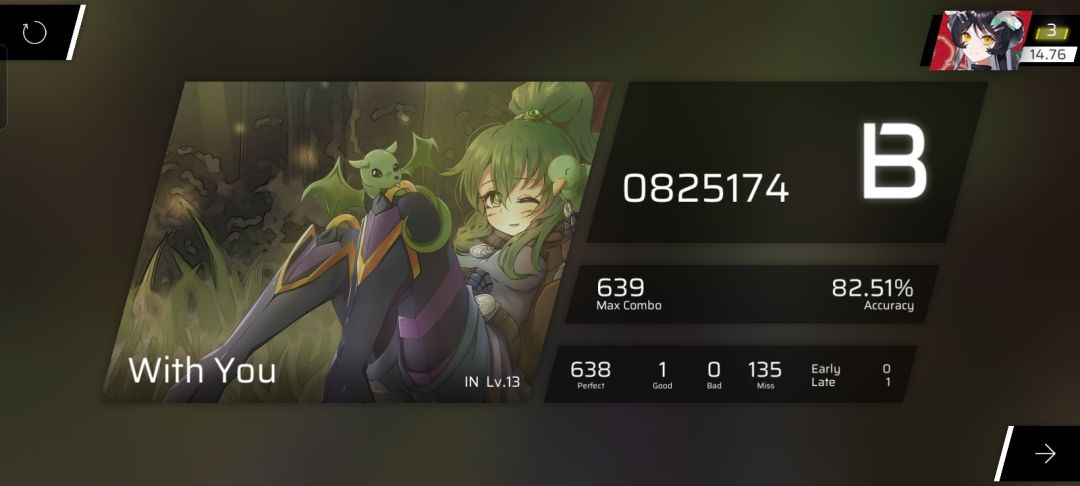Tap the Early count label
The image size is (1080, 486).
coord(825,369)
